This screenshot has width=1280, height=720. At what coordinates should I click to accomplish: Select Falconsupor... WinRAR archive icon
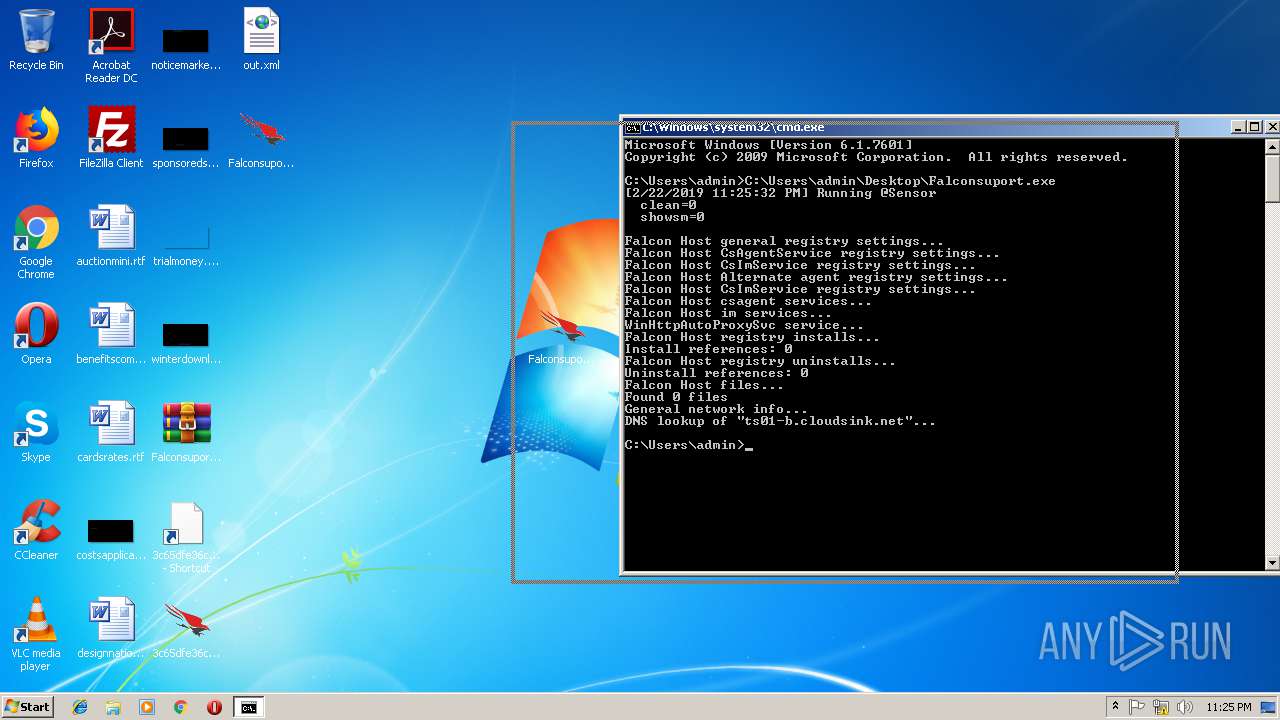[x=186, y=432]
